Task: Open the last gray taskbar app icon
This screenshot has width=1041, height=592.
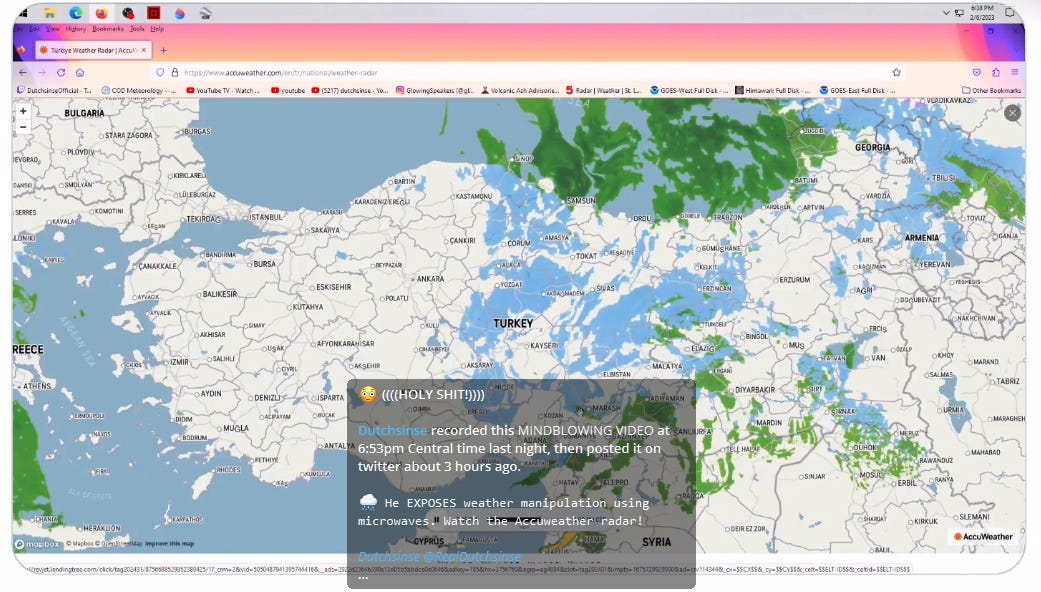Action: coord(206,13)
